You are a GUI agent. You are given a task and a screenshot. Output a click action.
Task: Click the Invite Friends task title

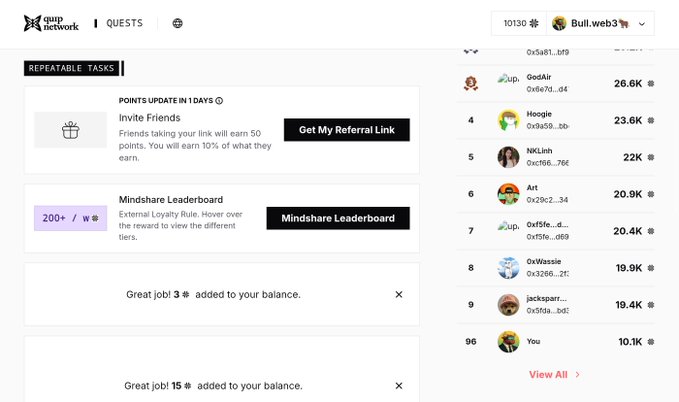pos(149,118)
